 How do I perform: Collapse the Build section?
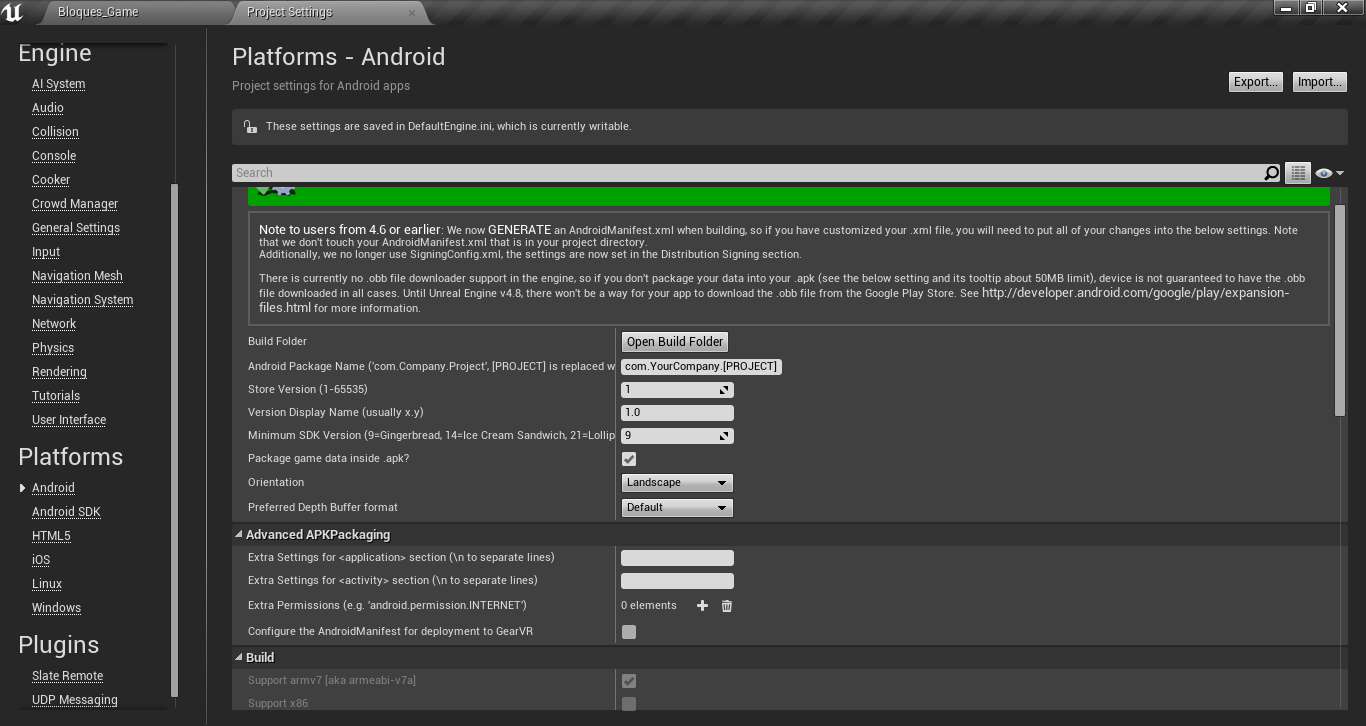[x=238, y=658]
